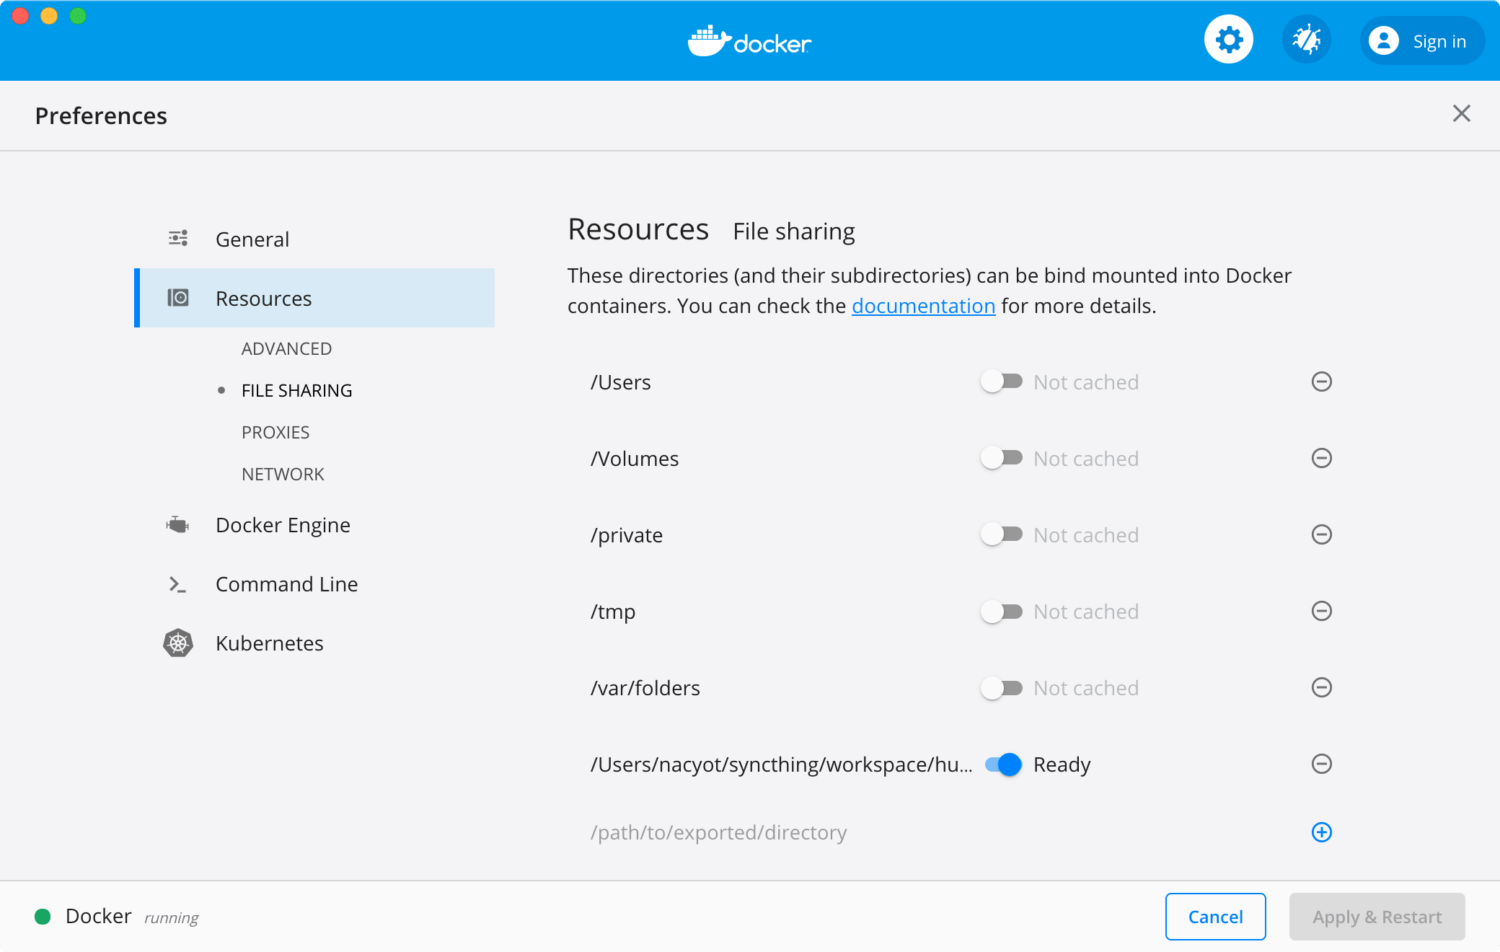
Task: Click the Docker Engine icon
Action: click(178, 525)
